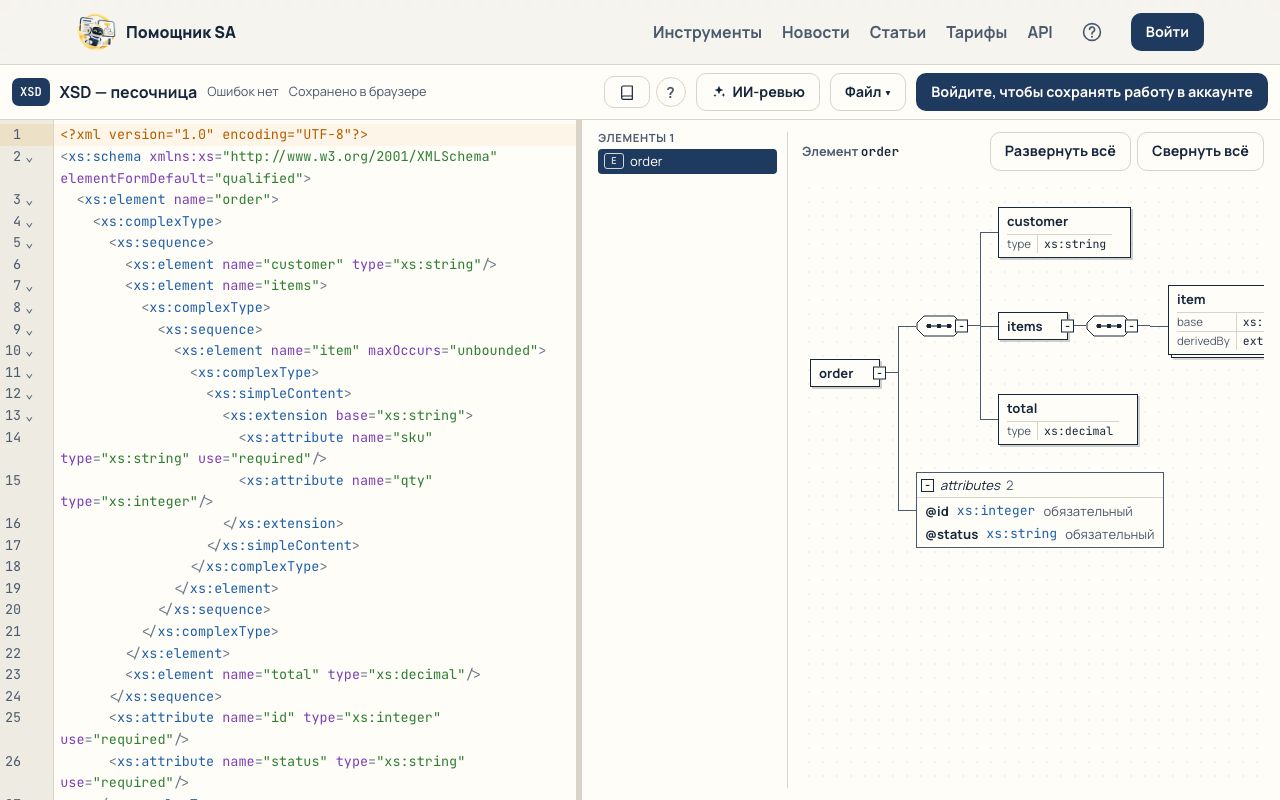The width and height of the screenshot is (1280, 800).
Task: Open the Файл dropdown menu
Action: 867,92
